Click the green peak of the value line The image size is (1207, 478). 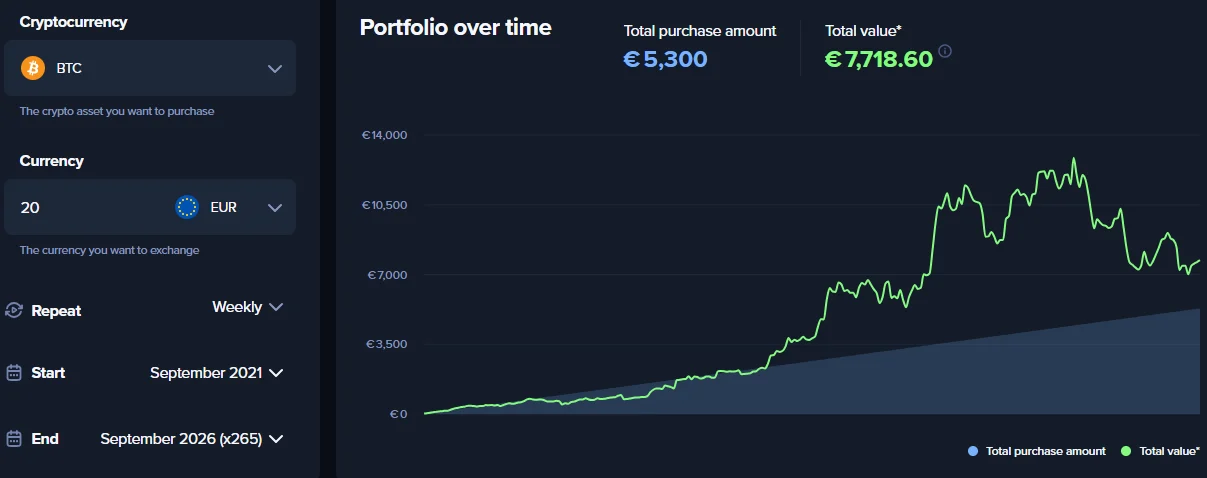(1074, 159)
